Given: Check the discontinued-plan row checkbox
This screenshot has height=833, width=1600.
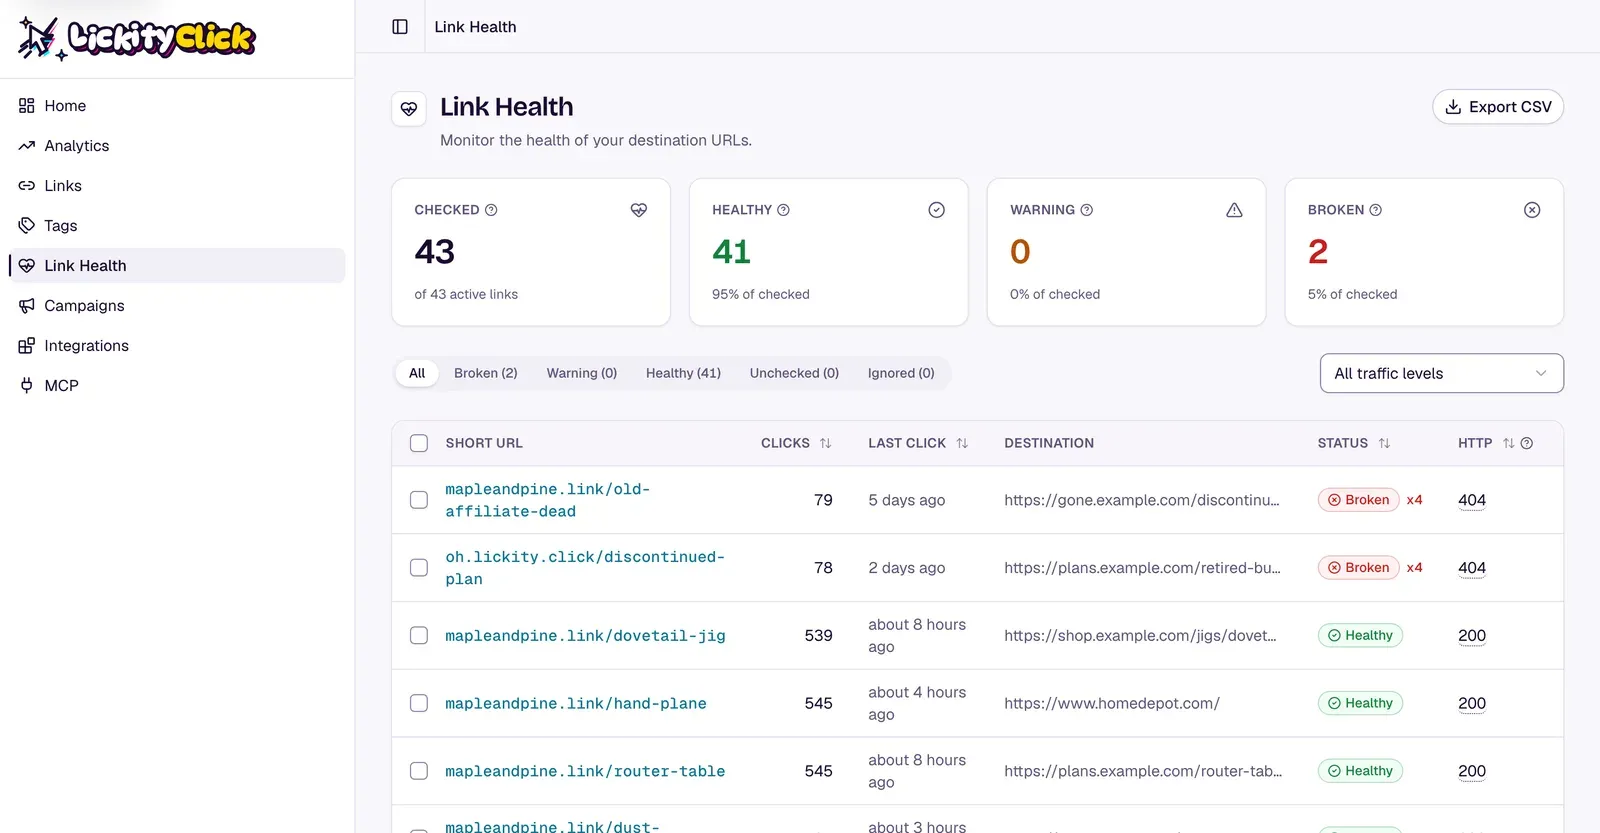Looking at the screenshot, I should [419, 568].
